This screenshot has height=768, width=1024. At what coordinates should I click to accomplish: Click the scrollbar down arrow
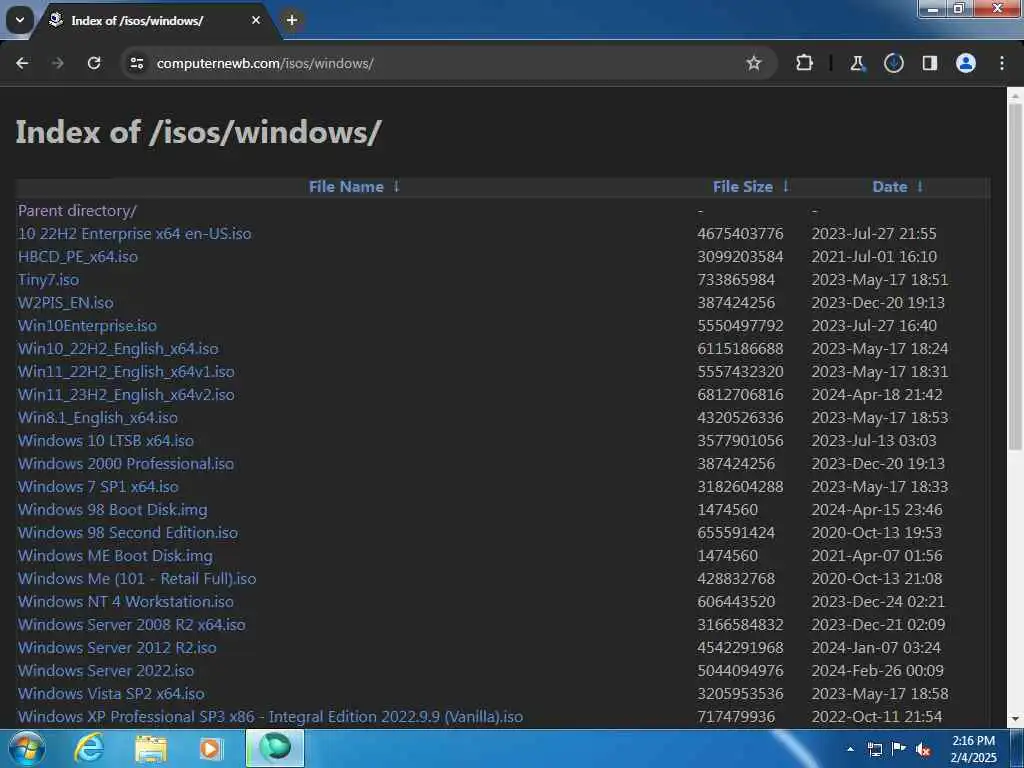coord(1015,720)
